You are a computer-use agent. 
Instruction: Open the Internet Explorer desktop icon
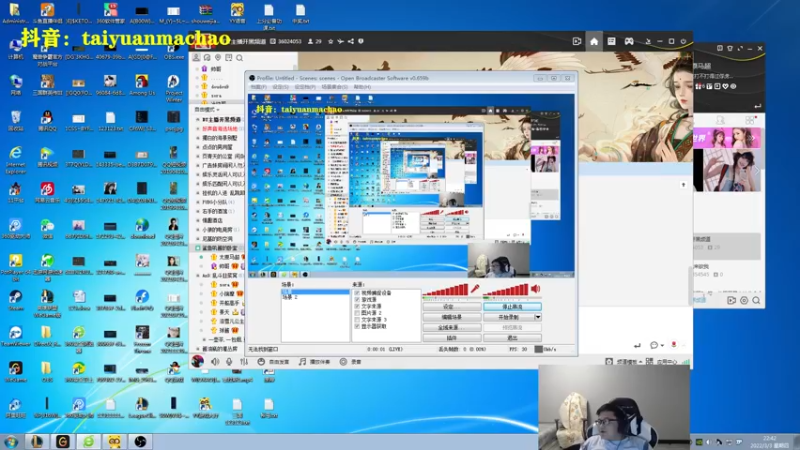(x=15, y=158)
